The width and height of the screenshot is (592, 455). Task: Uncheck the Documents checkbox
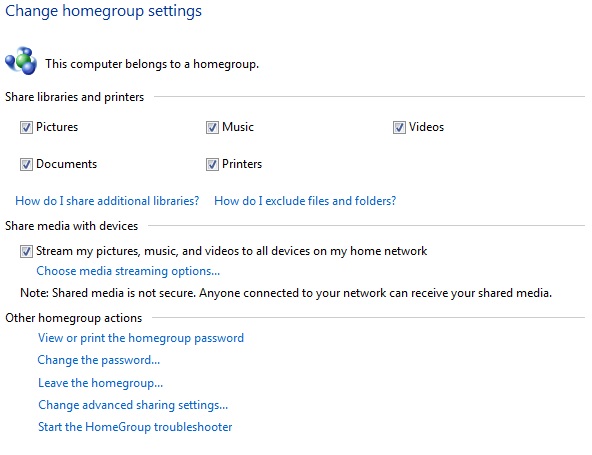[x=26, y=165]
